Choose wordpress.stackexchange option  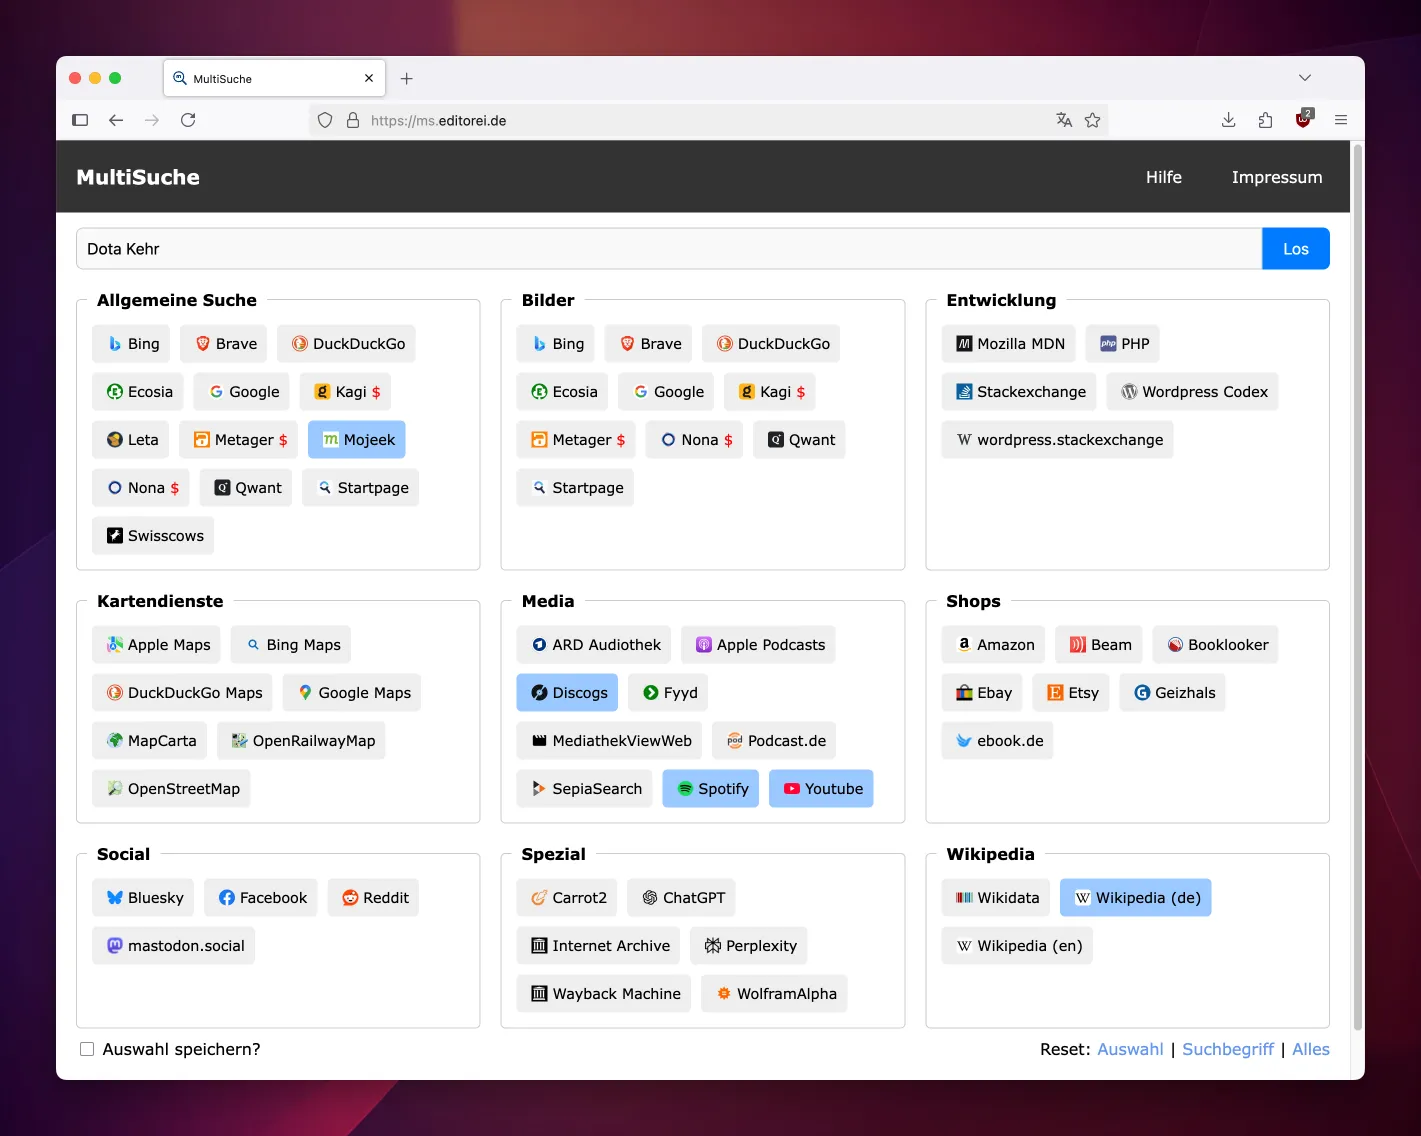[1058, 440]
